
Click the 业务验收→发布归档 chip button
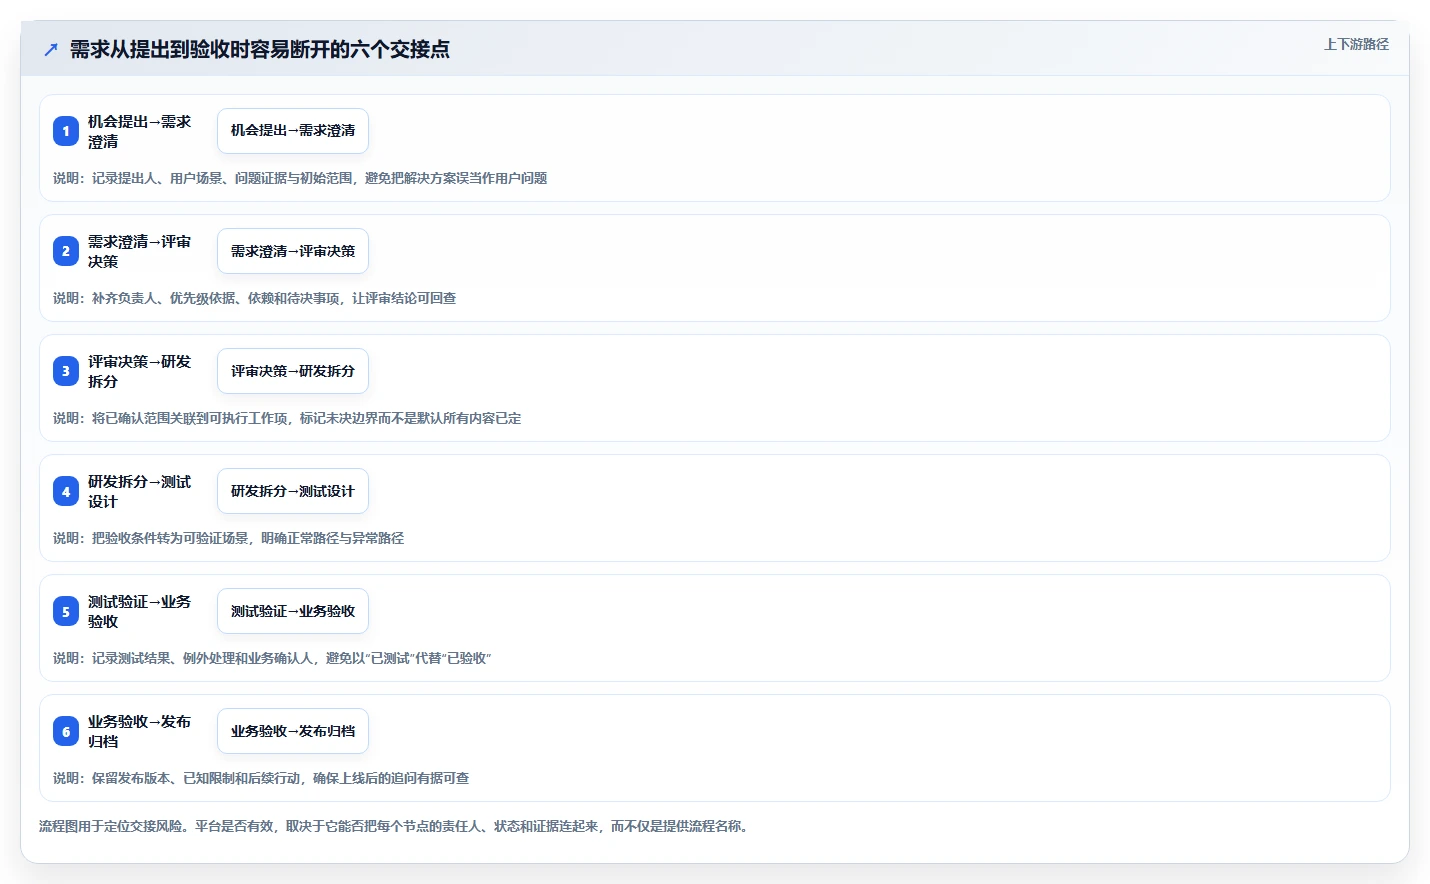pos(293,731)
